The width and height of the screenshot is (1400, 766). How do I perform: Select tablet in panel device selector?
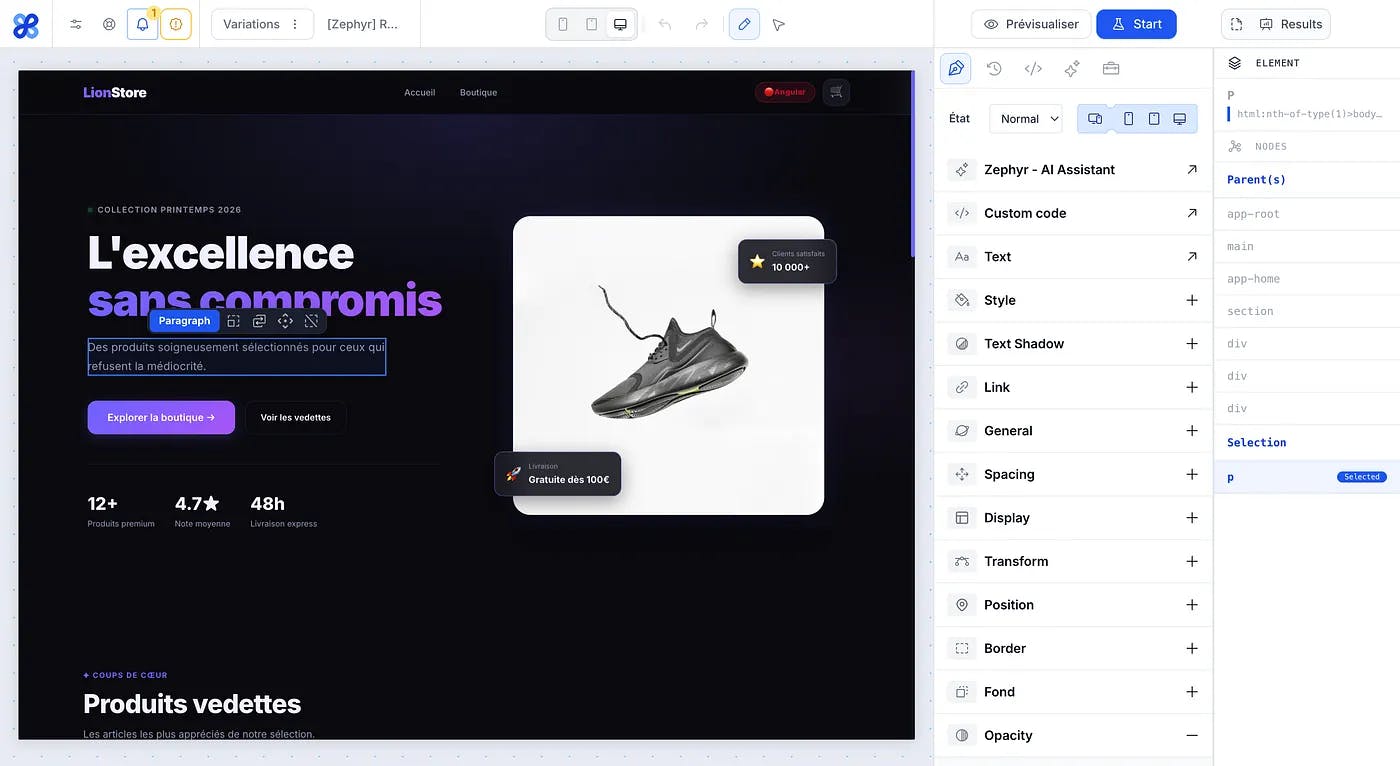point(1154,118)
